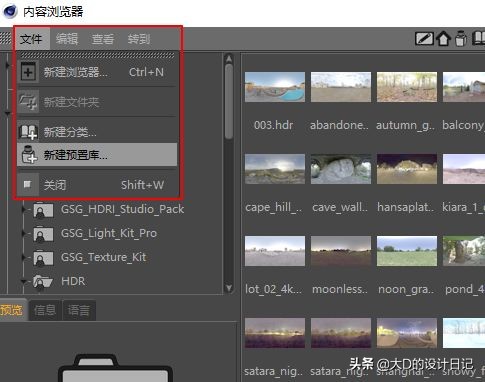Select the hansaplat.. HDR thumbnail
Screen dimensions: 485x382
[407, 169]
